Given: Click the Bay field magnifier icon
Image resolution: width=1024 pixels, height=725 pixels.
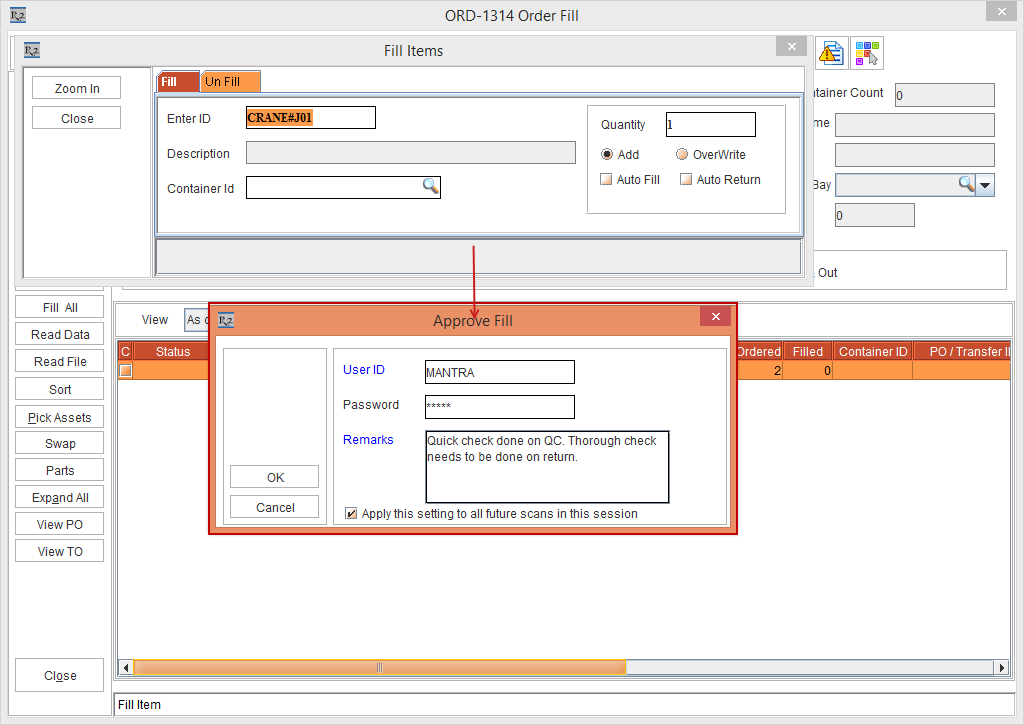Looking at the screenshot, I should tap(966, 184).
